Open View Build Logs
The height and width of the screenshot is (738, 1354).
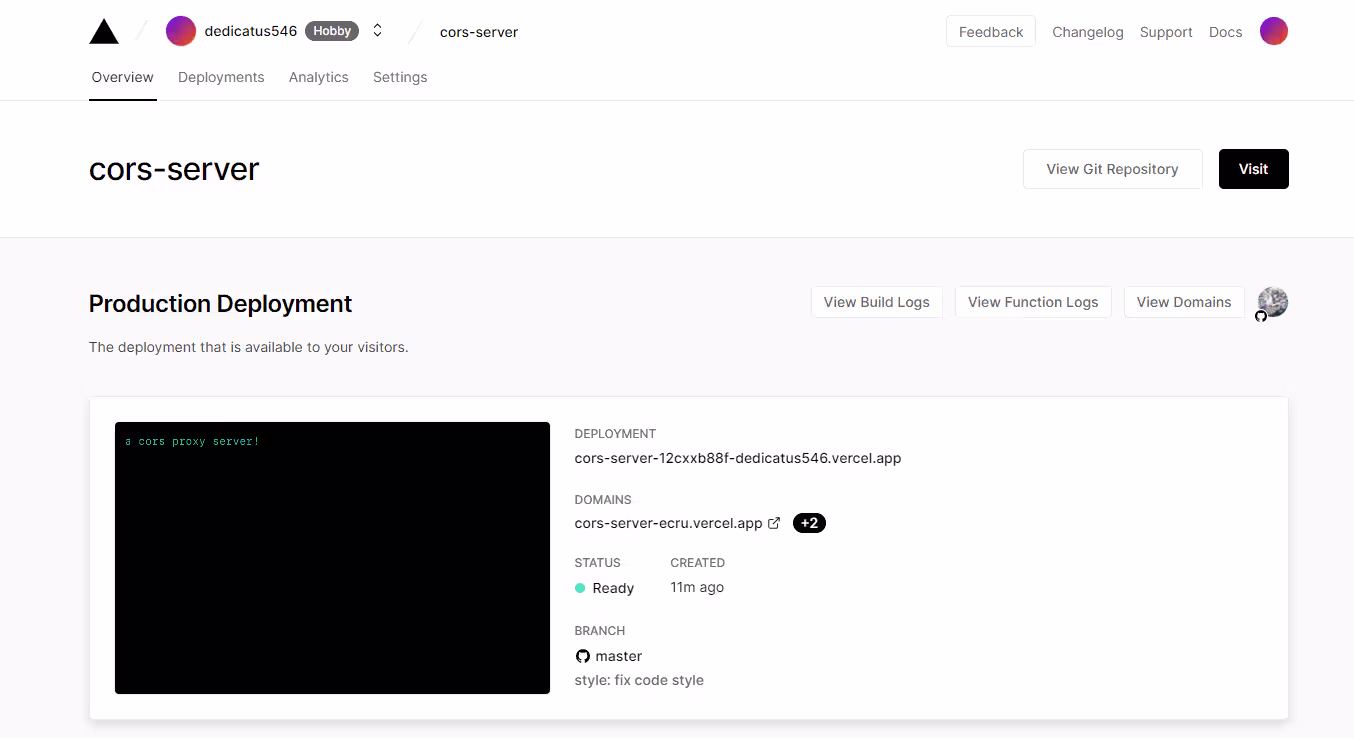(877, 302)
